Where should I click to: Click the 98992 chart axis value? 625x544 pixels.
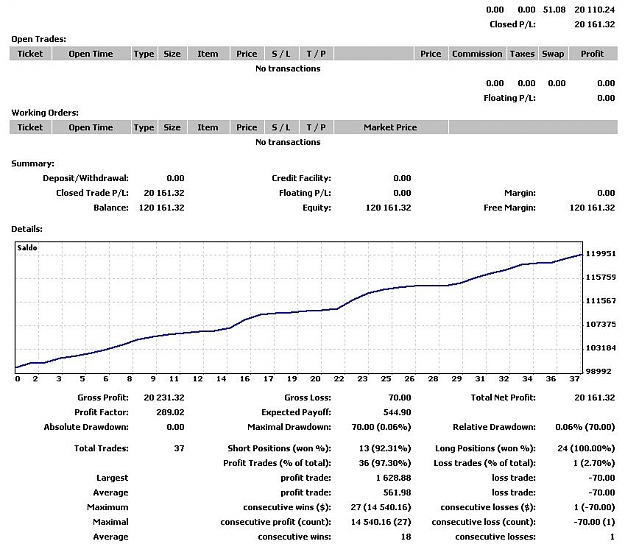click(x=598, y=371)
